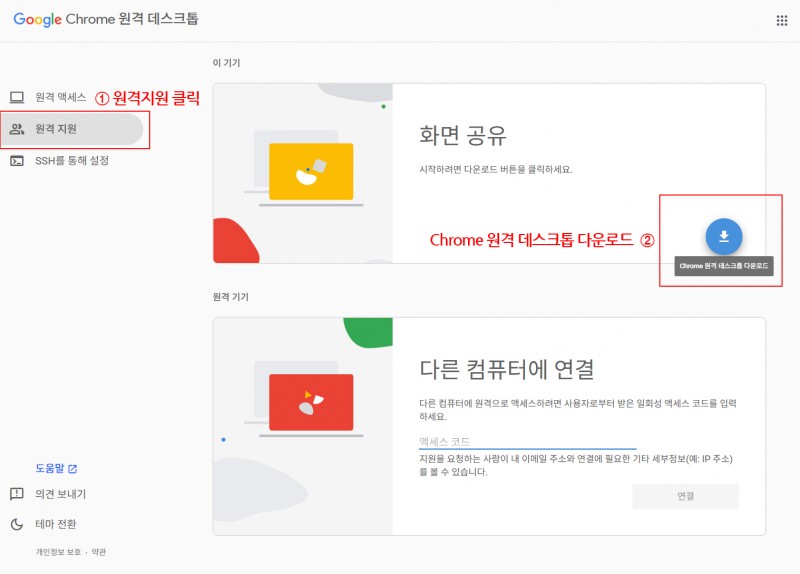Click the Chrome 원격 데스크톱 다운로드 tooltip label
800x574 pixels.
click(x=723, y=266)
